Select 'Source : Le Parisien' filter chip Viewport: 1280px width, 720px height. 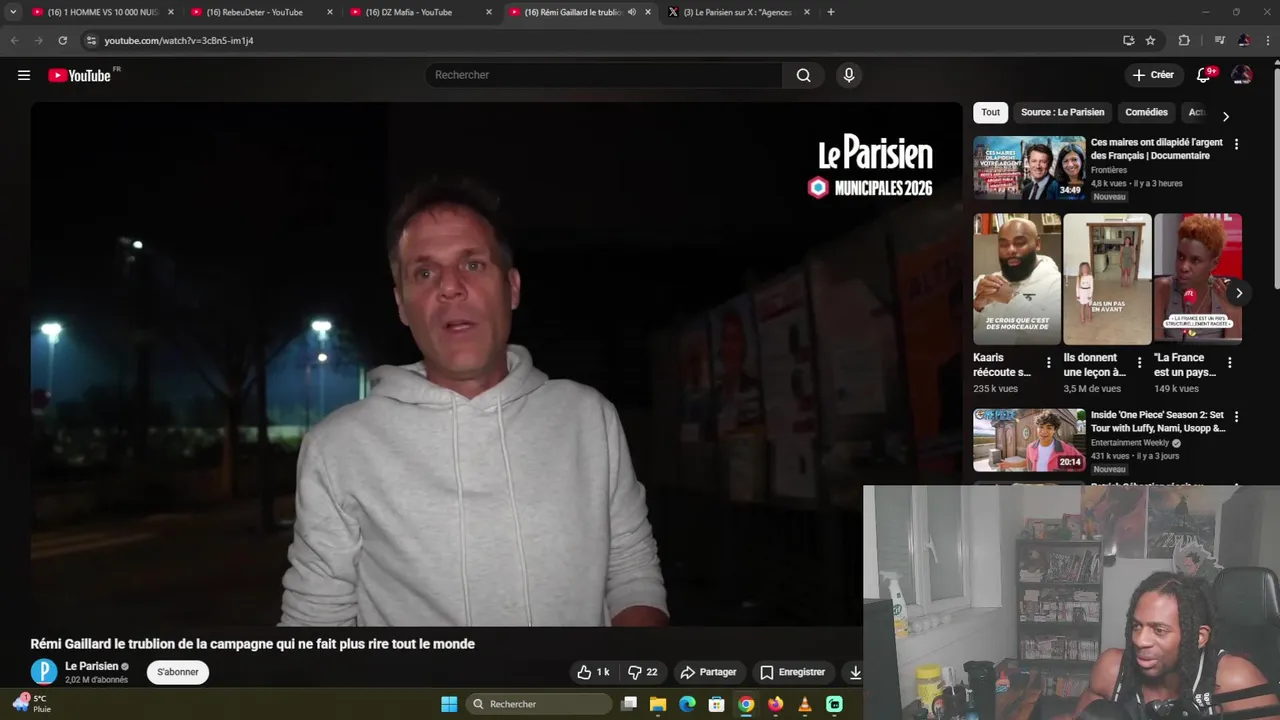click(x=1062, y=112)
